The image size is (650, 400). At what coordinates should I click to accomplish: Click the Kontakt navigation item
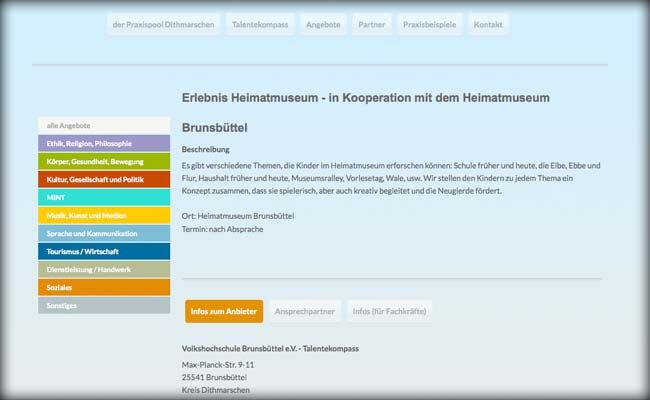pyautogui.click(x=488, y=24)
